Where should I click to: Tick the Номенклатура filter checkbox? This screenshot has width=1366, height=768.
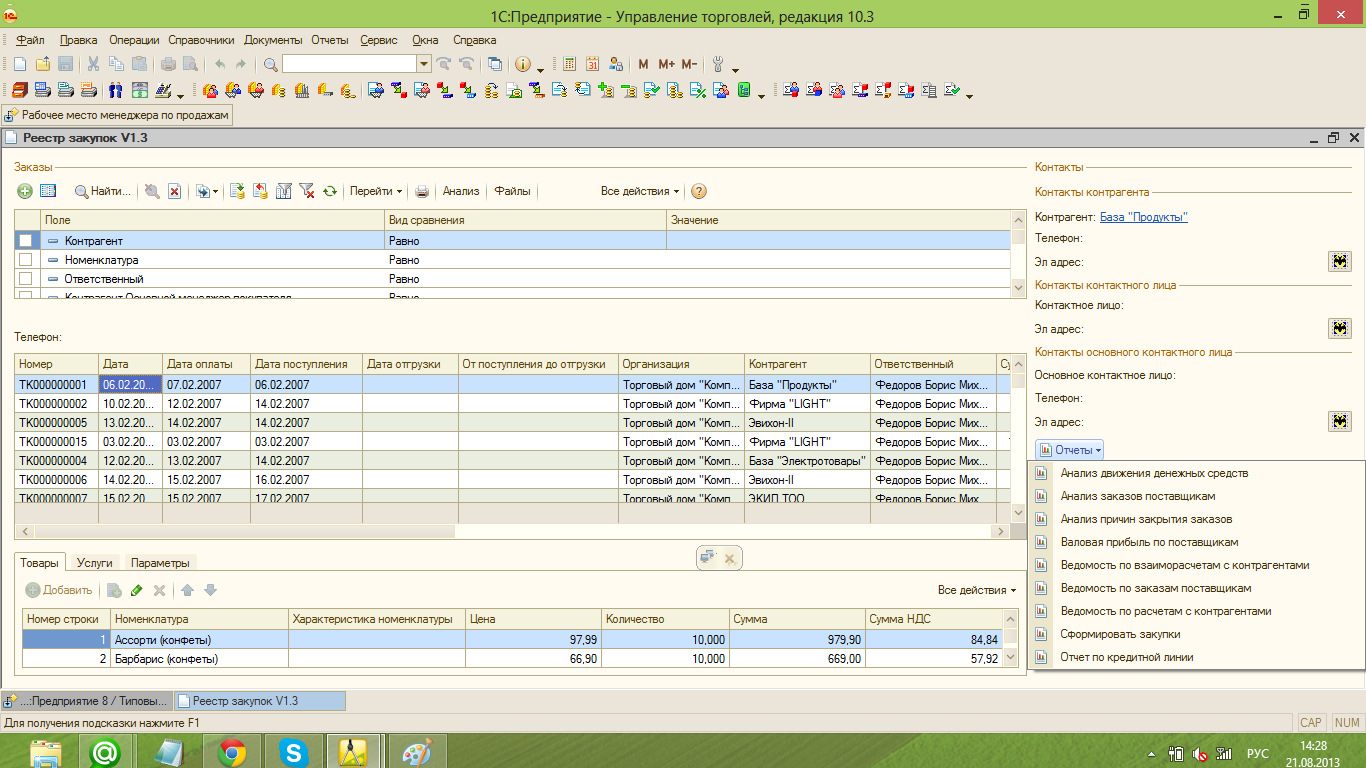point(26,259)
